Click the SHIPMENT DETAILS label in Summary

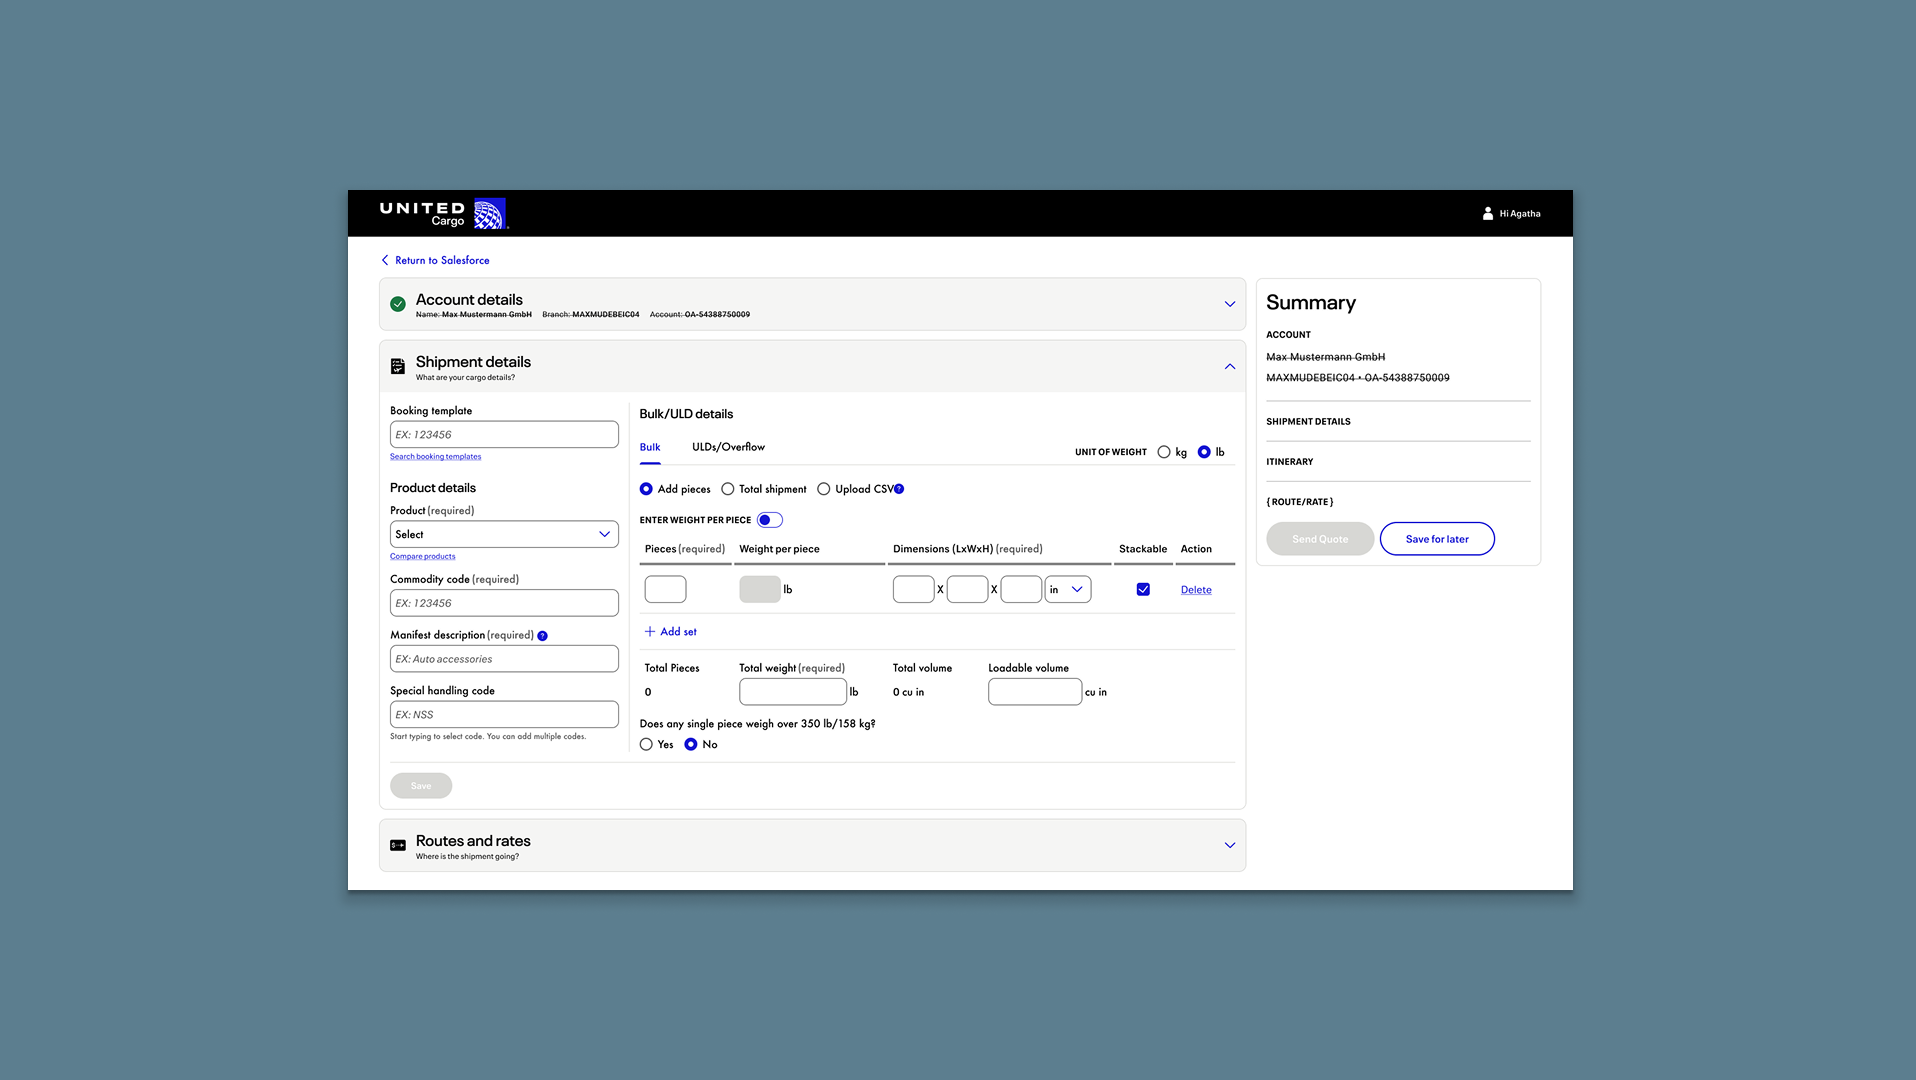1308,422
